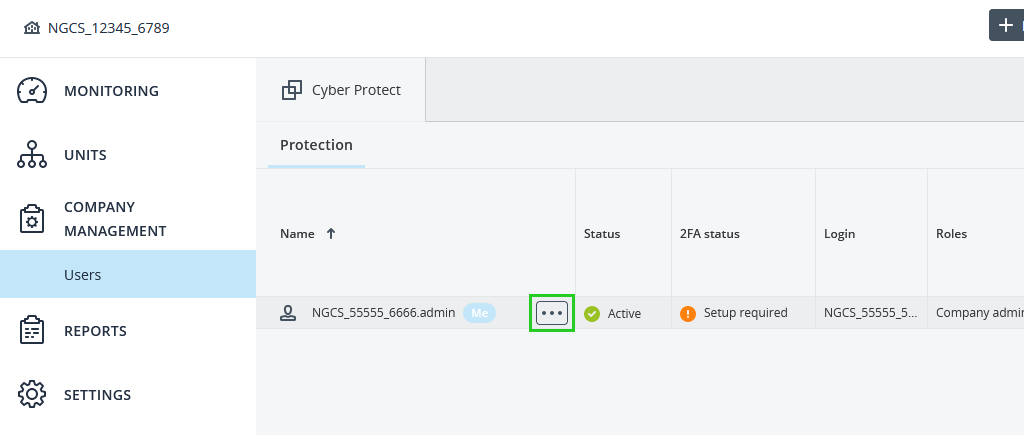Click the Units hierarchy icon
Image resolution: width=1024 pixels, height=435 pixels.
coord(33,155)
